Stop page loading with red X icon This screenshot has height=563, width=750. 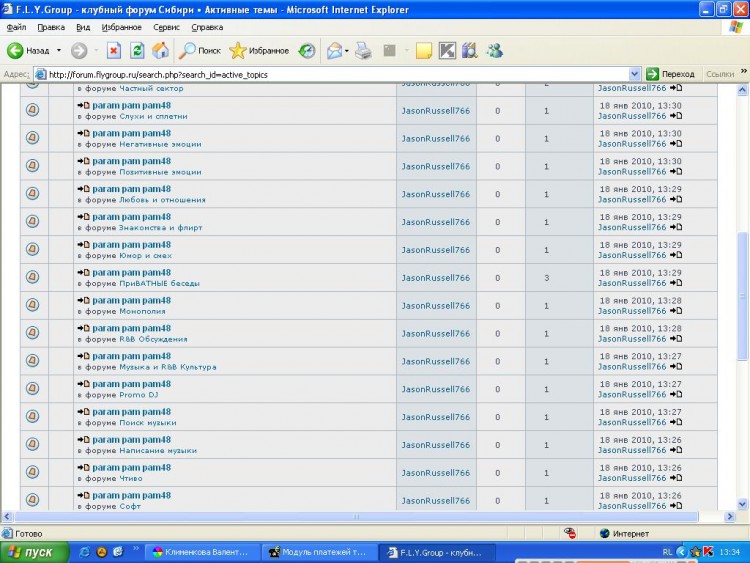pyautogui.click(x=113, y=50)
